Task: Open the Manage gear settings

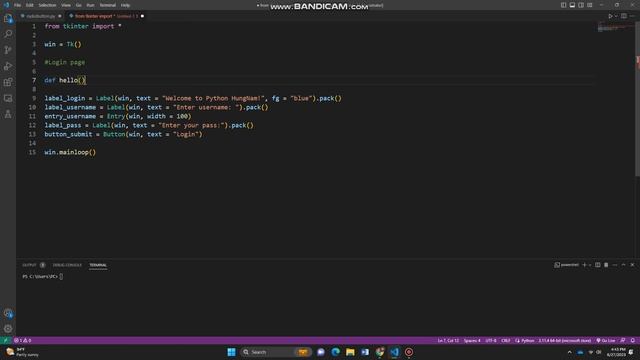Action: (8, 329)
